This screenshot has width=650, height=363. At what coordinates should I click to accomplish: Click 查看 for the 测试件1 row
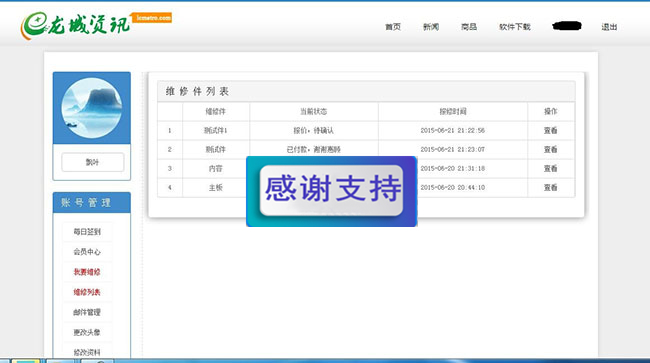[x=551, y=131]
